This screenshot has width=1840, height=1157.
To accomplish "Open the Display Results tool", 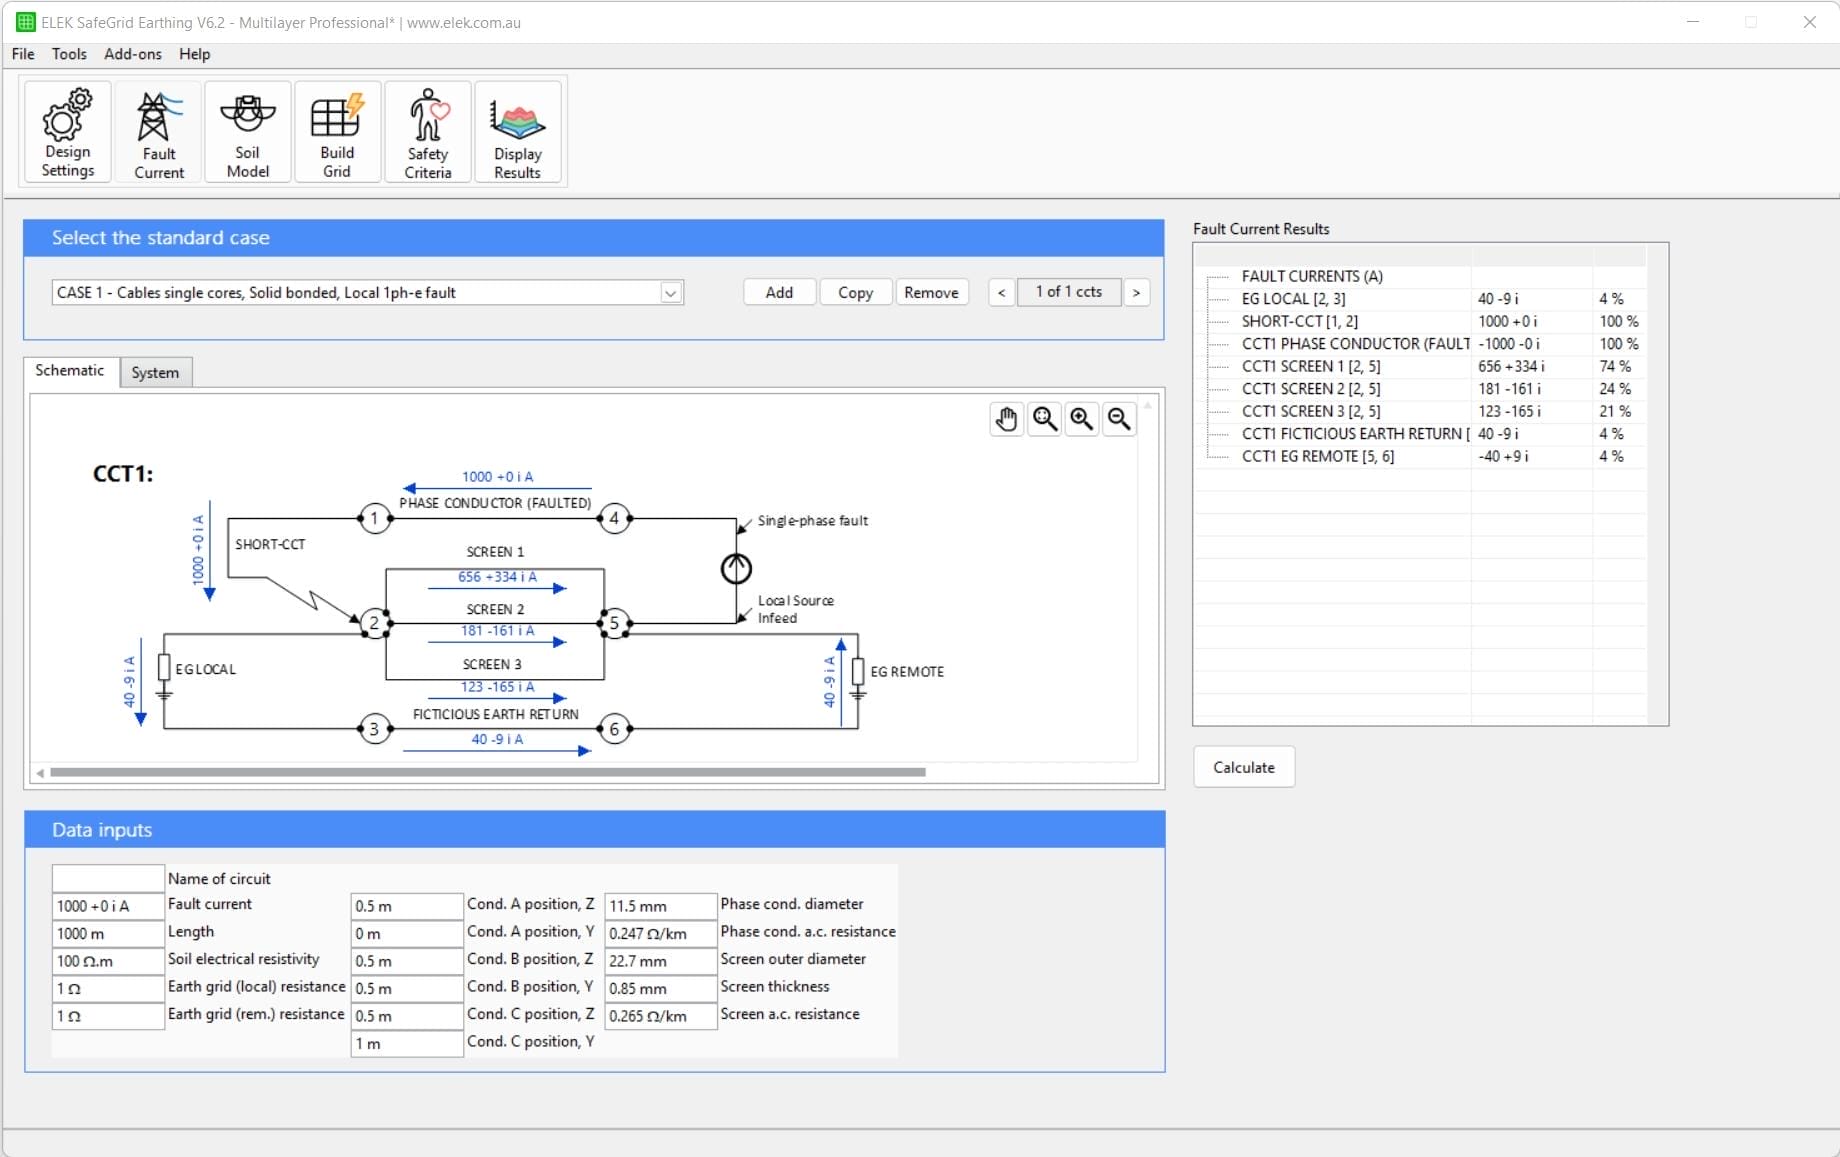I will point(518,131).
